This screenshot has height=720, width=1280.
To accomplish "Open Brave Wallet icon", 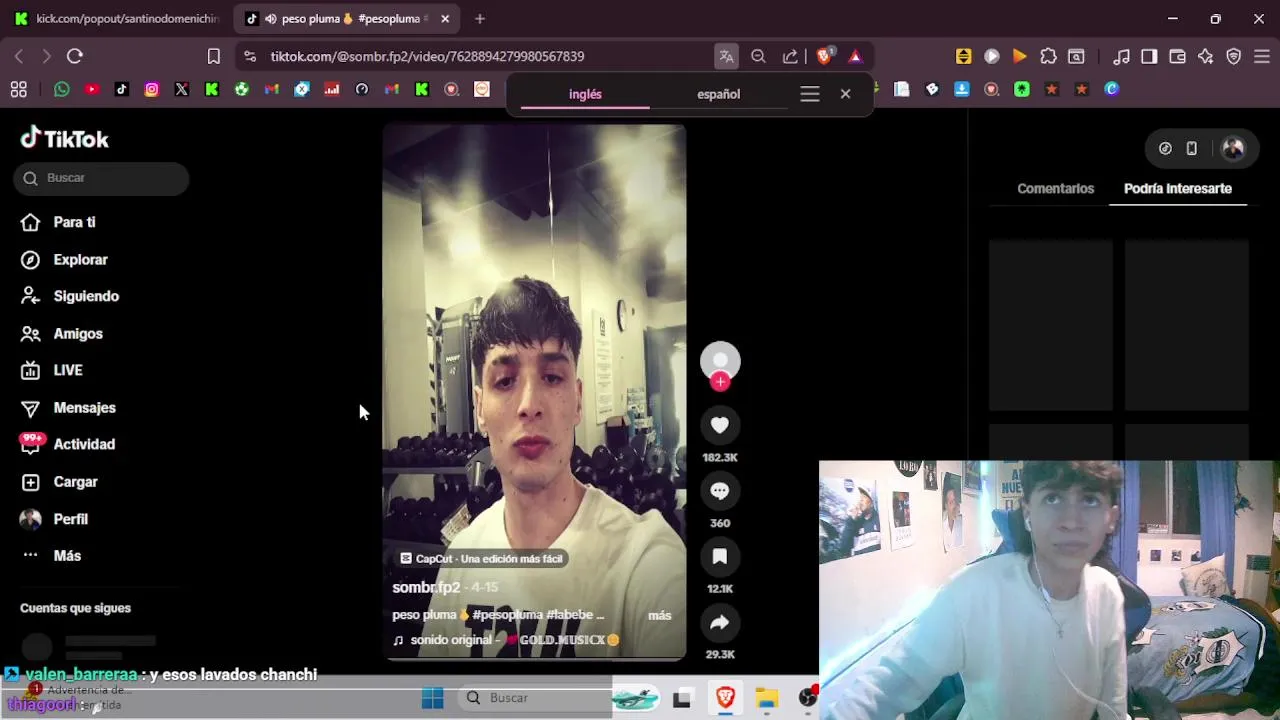I will 1177,56.
